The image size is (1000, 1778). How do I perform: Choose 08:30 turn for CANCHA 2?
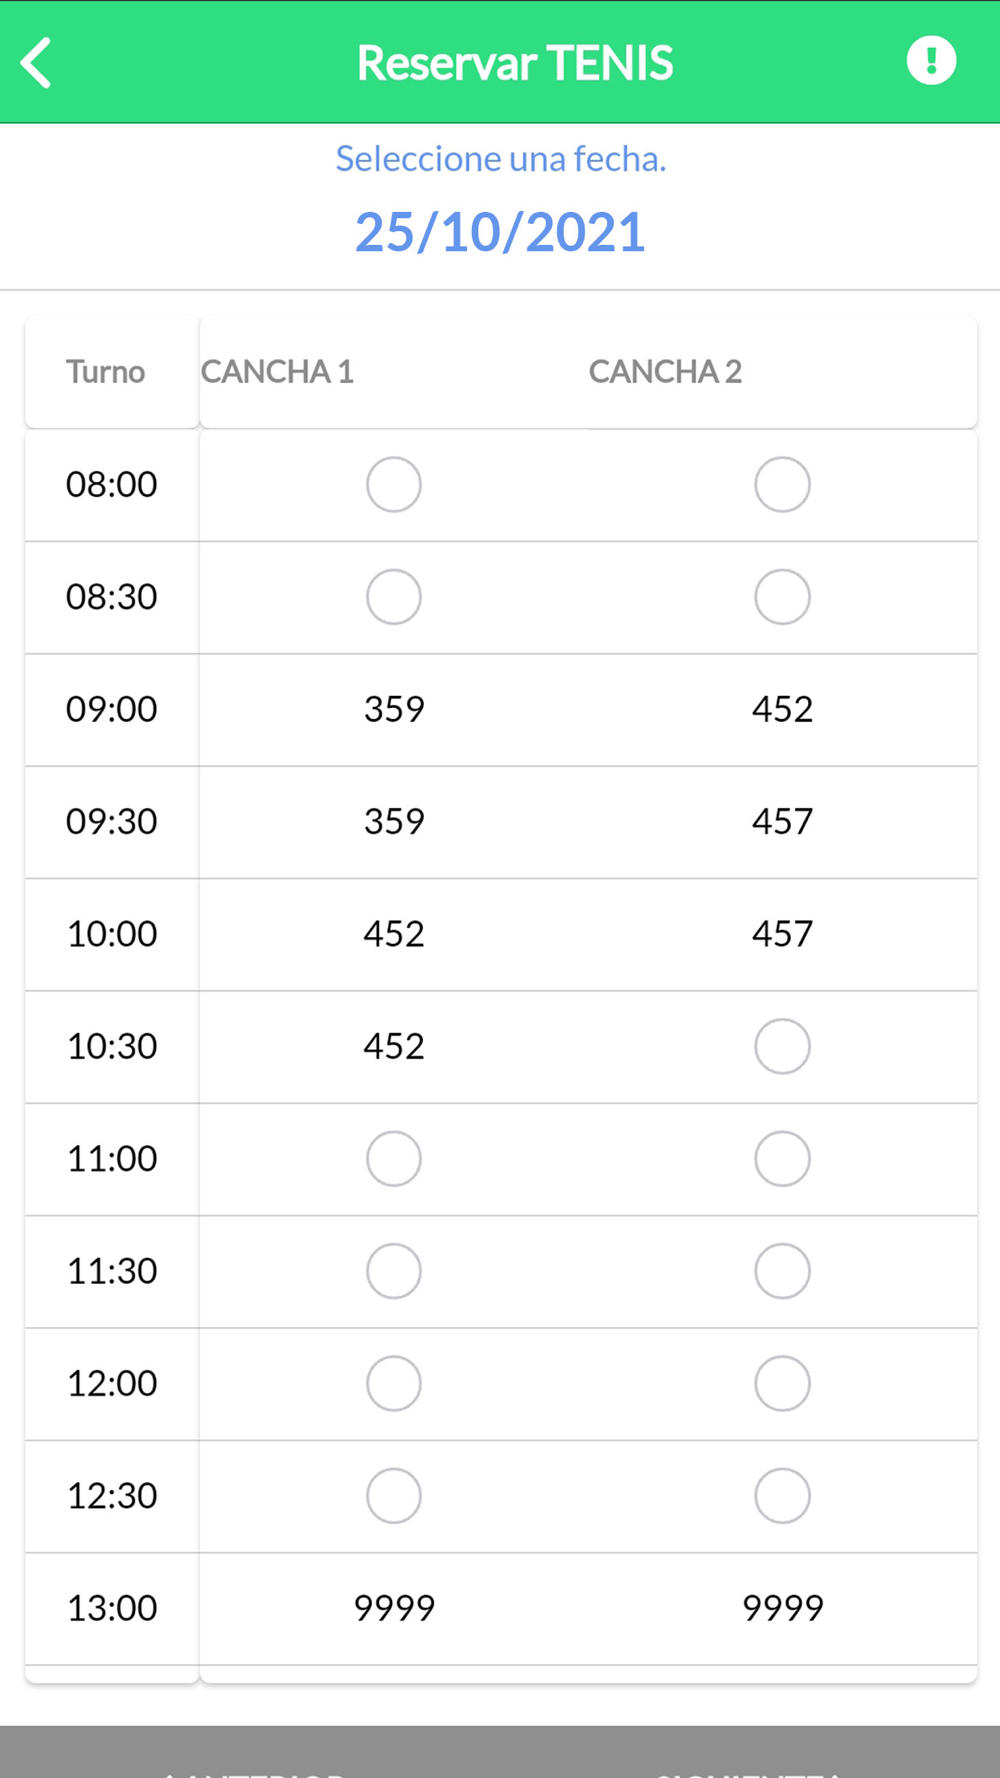[782, 597]
